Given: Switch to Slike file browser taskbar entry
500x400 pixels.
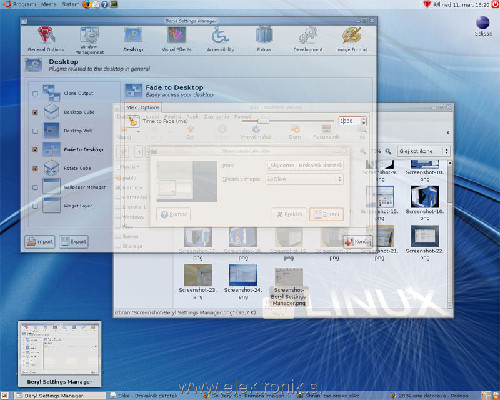Looking at the screenshot, I should pos(151,396).
